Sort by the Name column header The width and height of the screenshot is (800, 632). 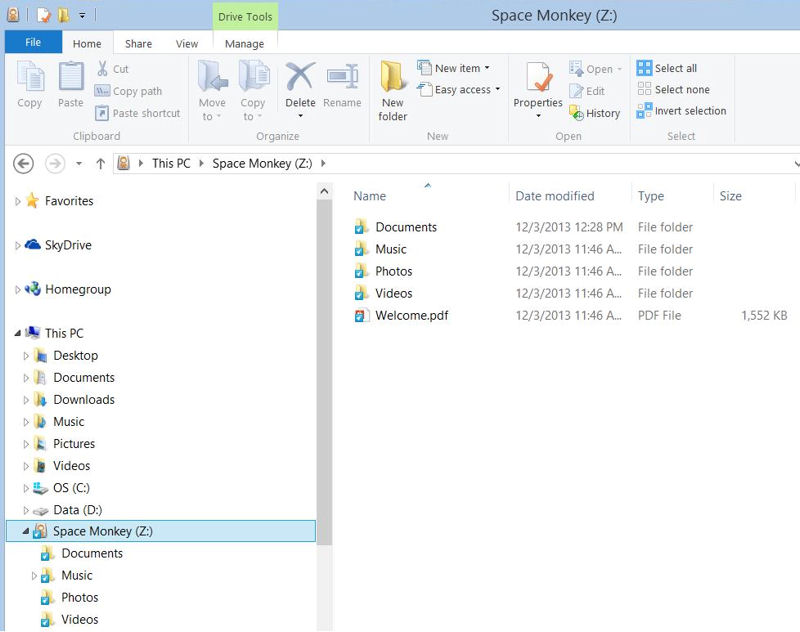click(x=369, y=196)
